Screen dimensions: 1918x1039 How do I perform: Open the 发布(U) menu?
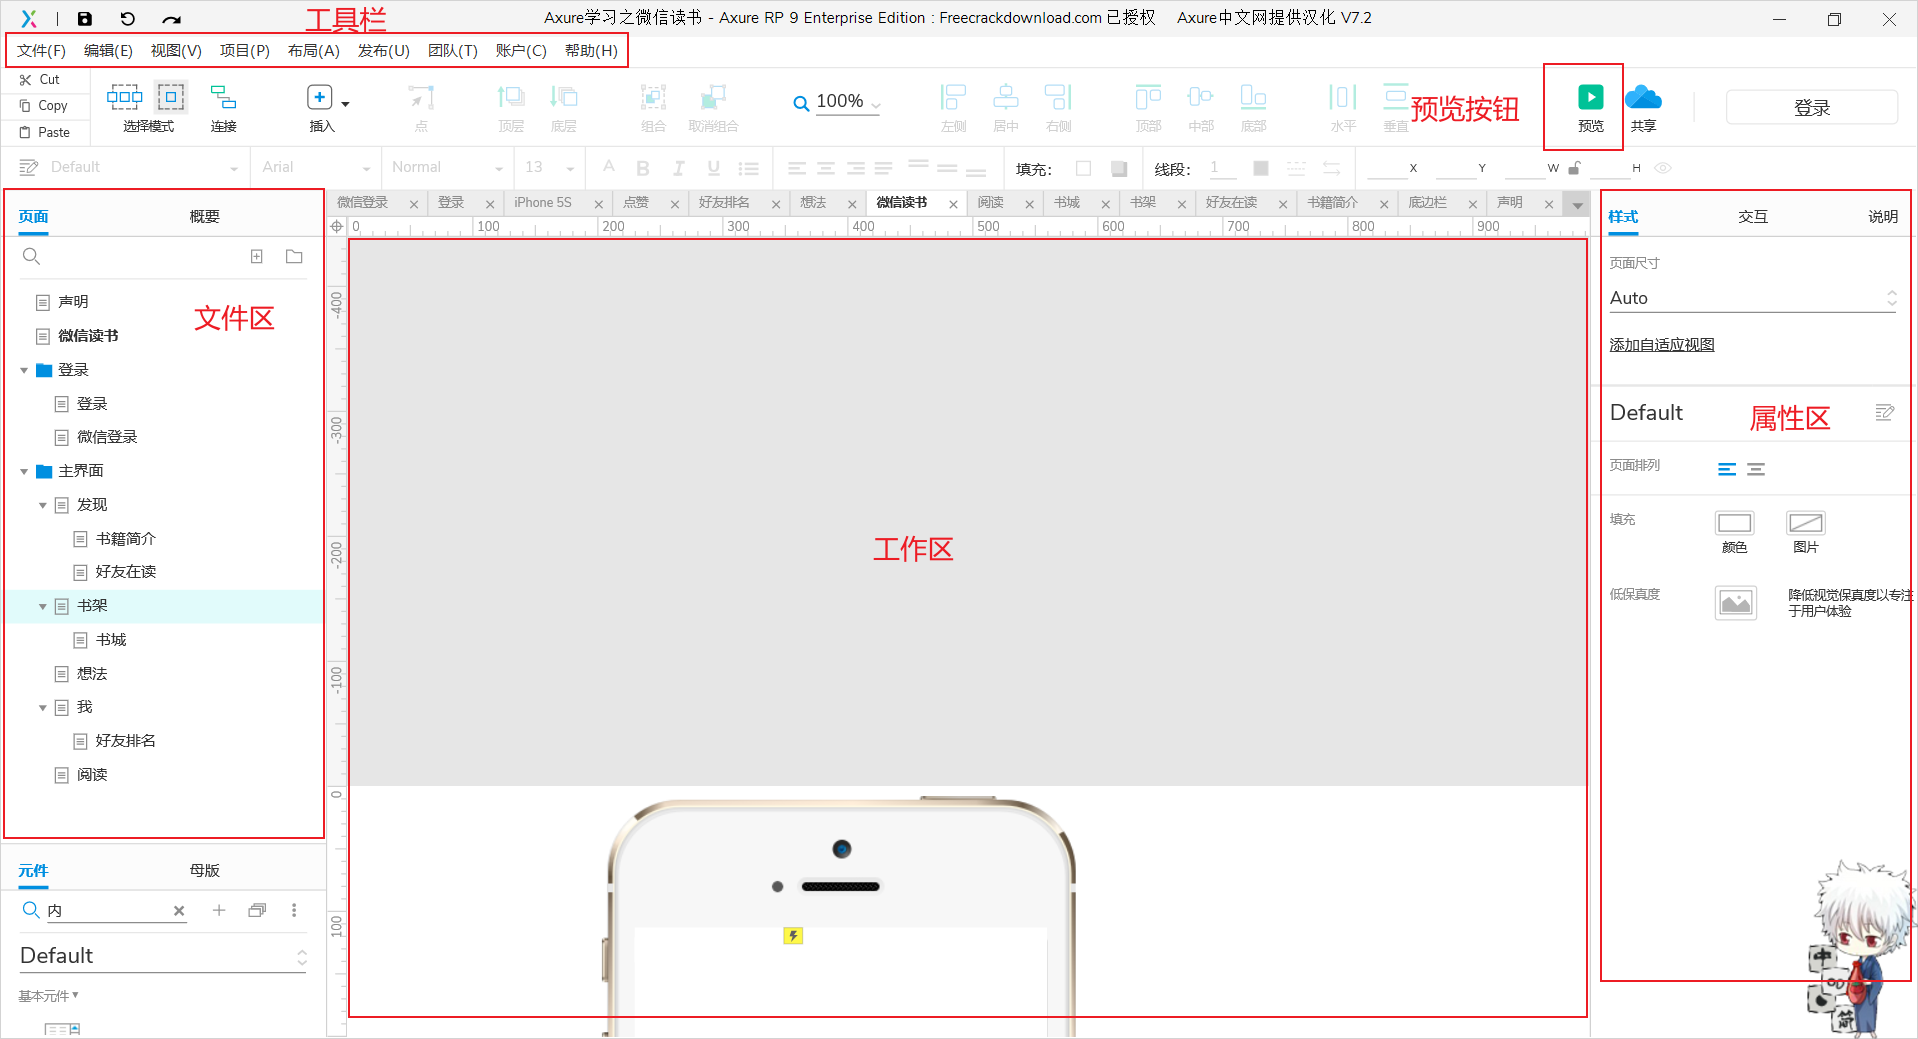[384, 51]
